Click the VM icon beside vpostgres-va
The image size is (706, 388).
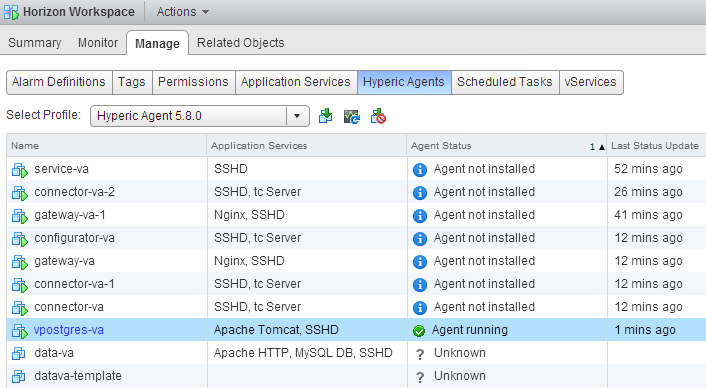point(19,331)
